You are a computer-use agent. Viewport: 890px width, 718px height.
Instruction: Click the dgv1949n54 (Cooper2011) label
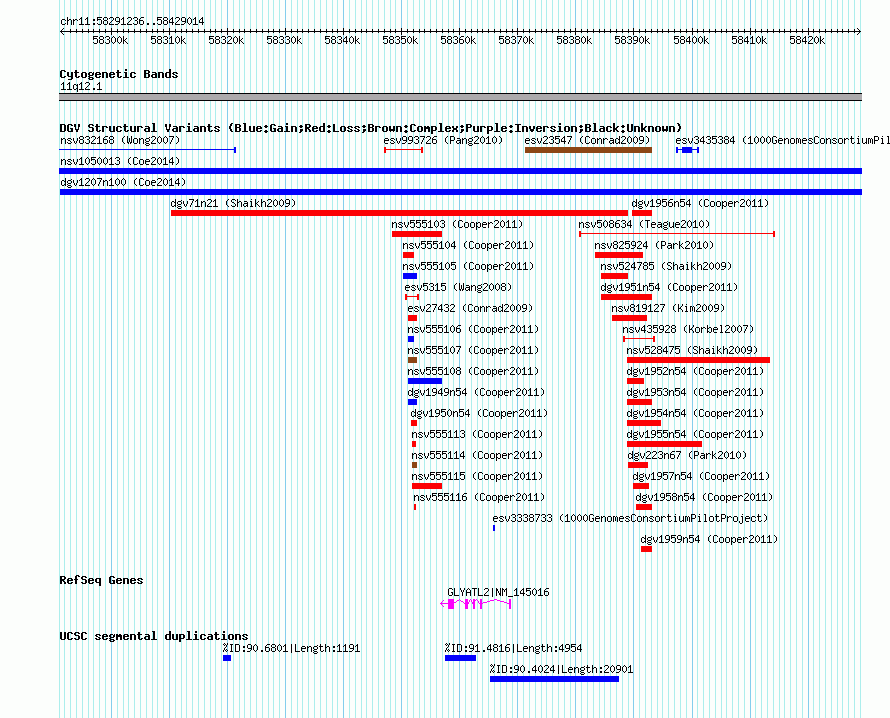point(476,392)
